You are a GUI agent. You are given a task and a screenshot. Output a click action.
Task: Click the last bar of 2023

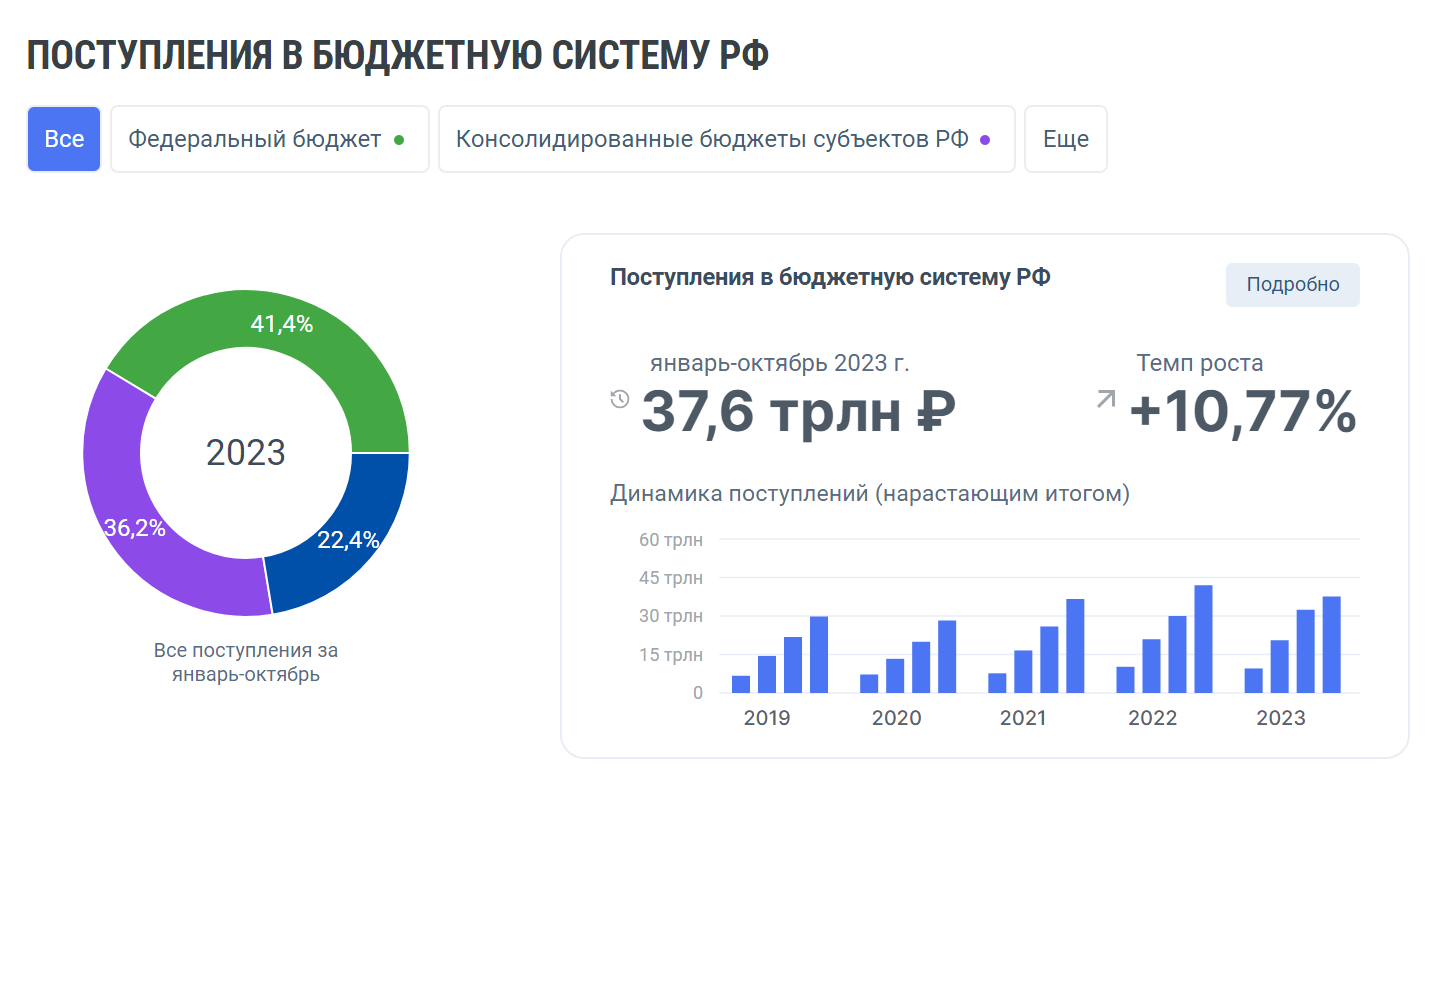click(x=1332, y=645)
